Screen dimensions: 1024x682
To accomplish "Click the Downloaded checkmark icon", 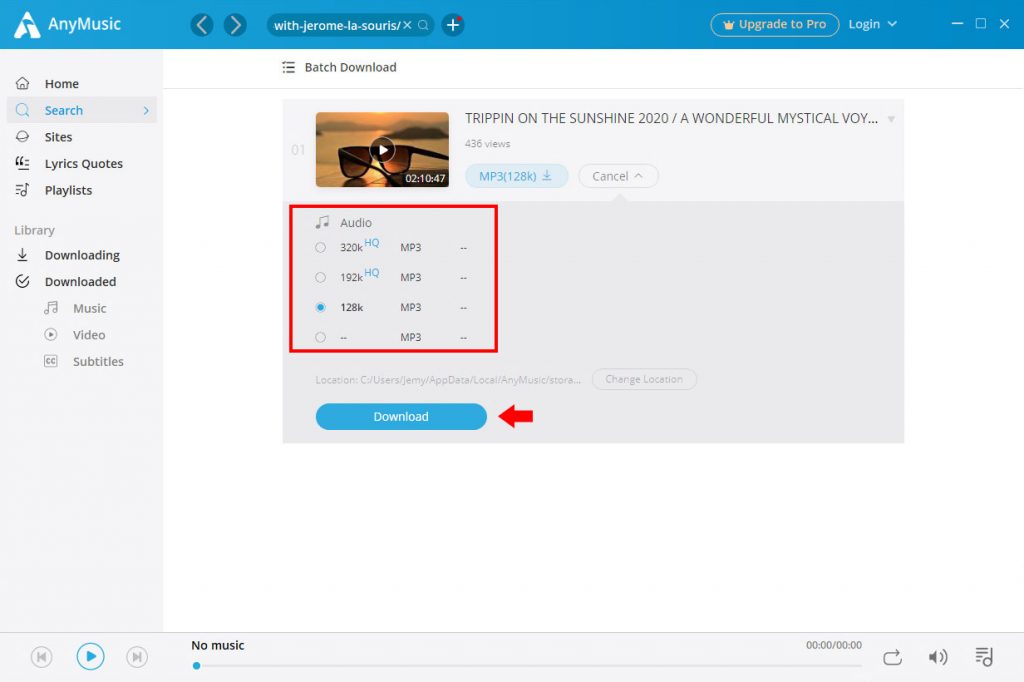I will [22, 281].
